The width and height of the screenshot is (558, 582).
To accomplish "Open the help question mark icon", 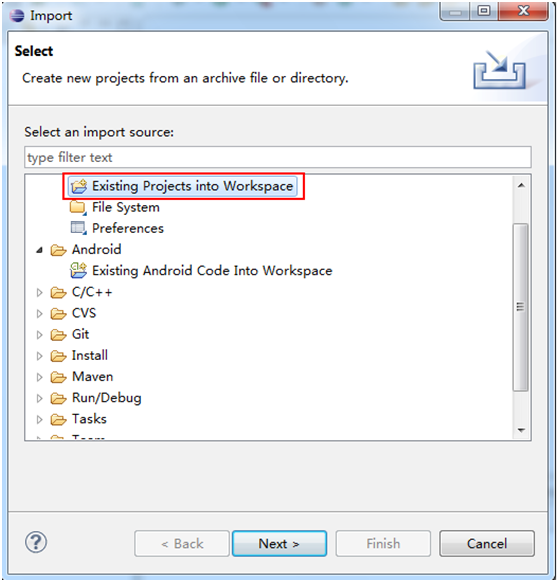I will click(36, 542).
